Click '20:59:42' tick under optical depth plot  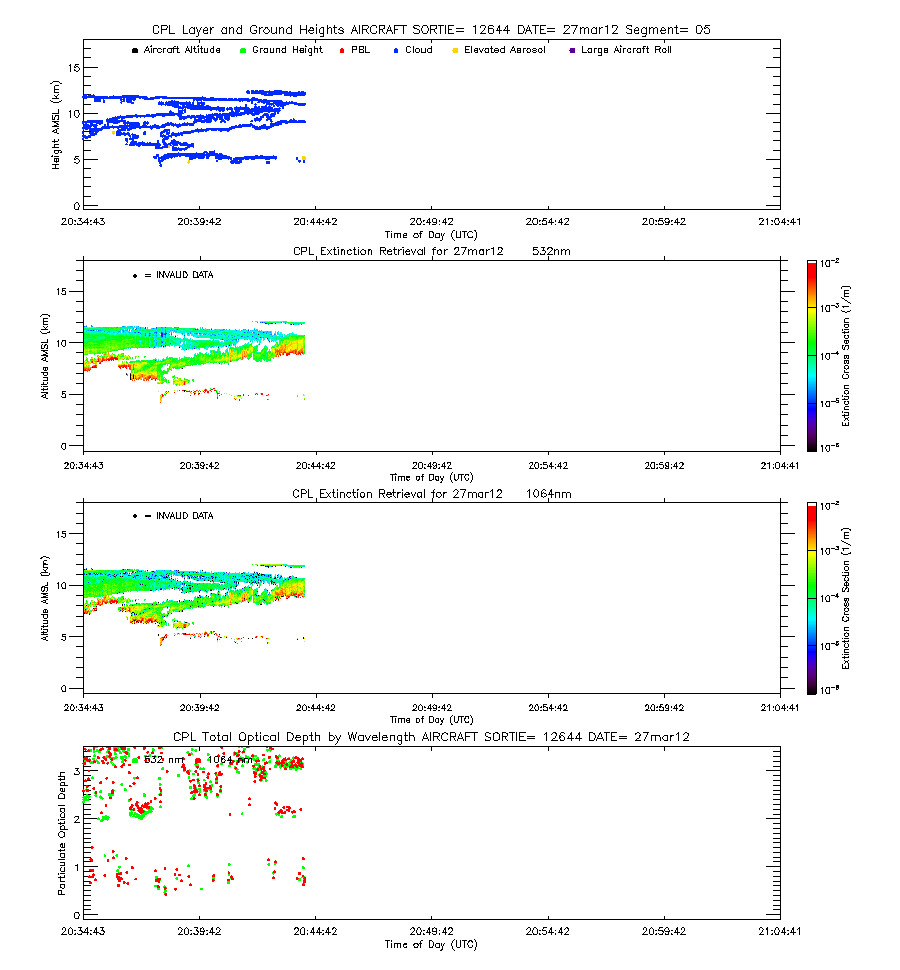pos(664,931)
